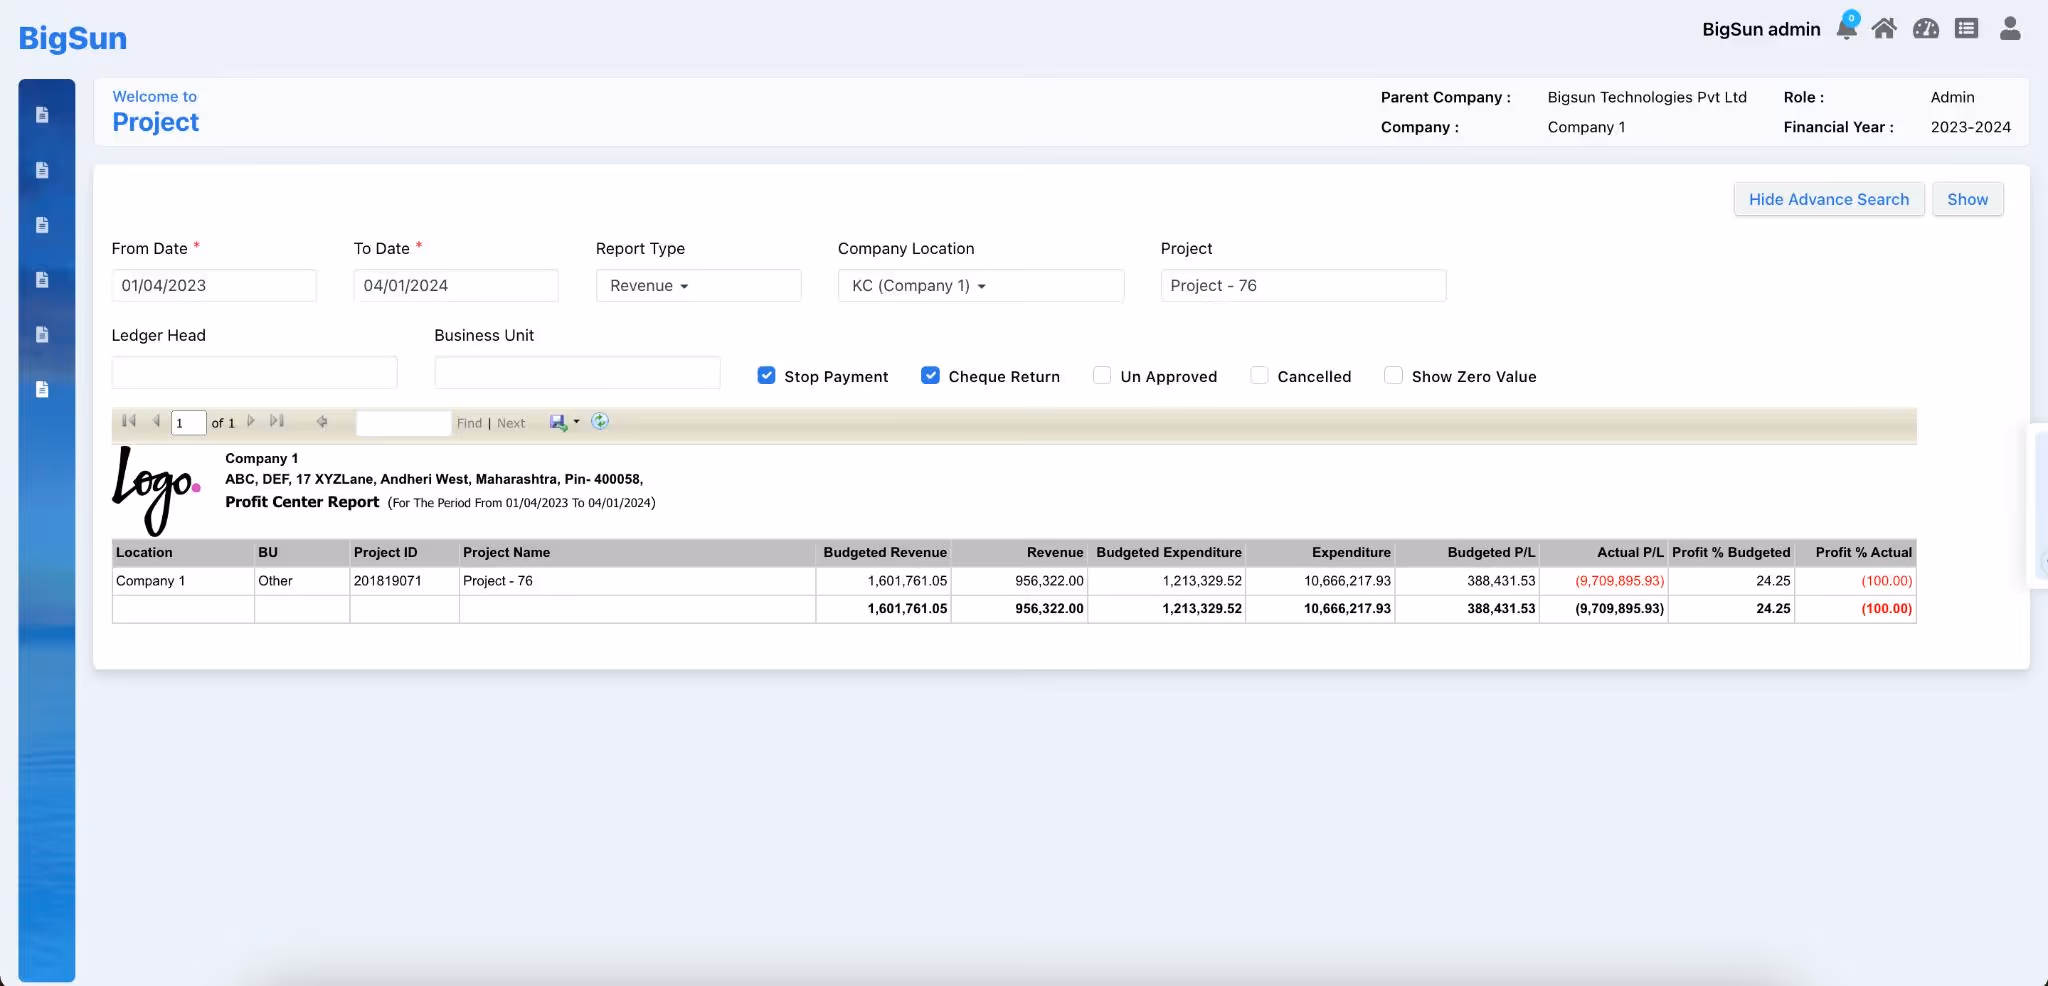Open the user profile icon
This screenshot has height=986, width=2048.
tap(2009, 28)
